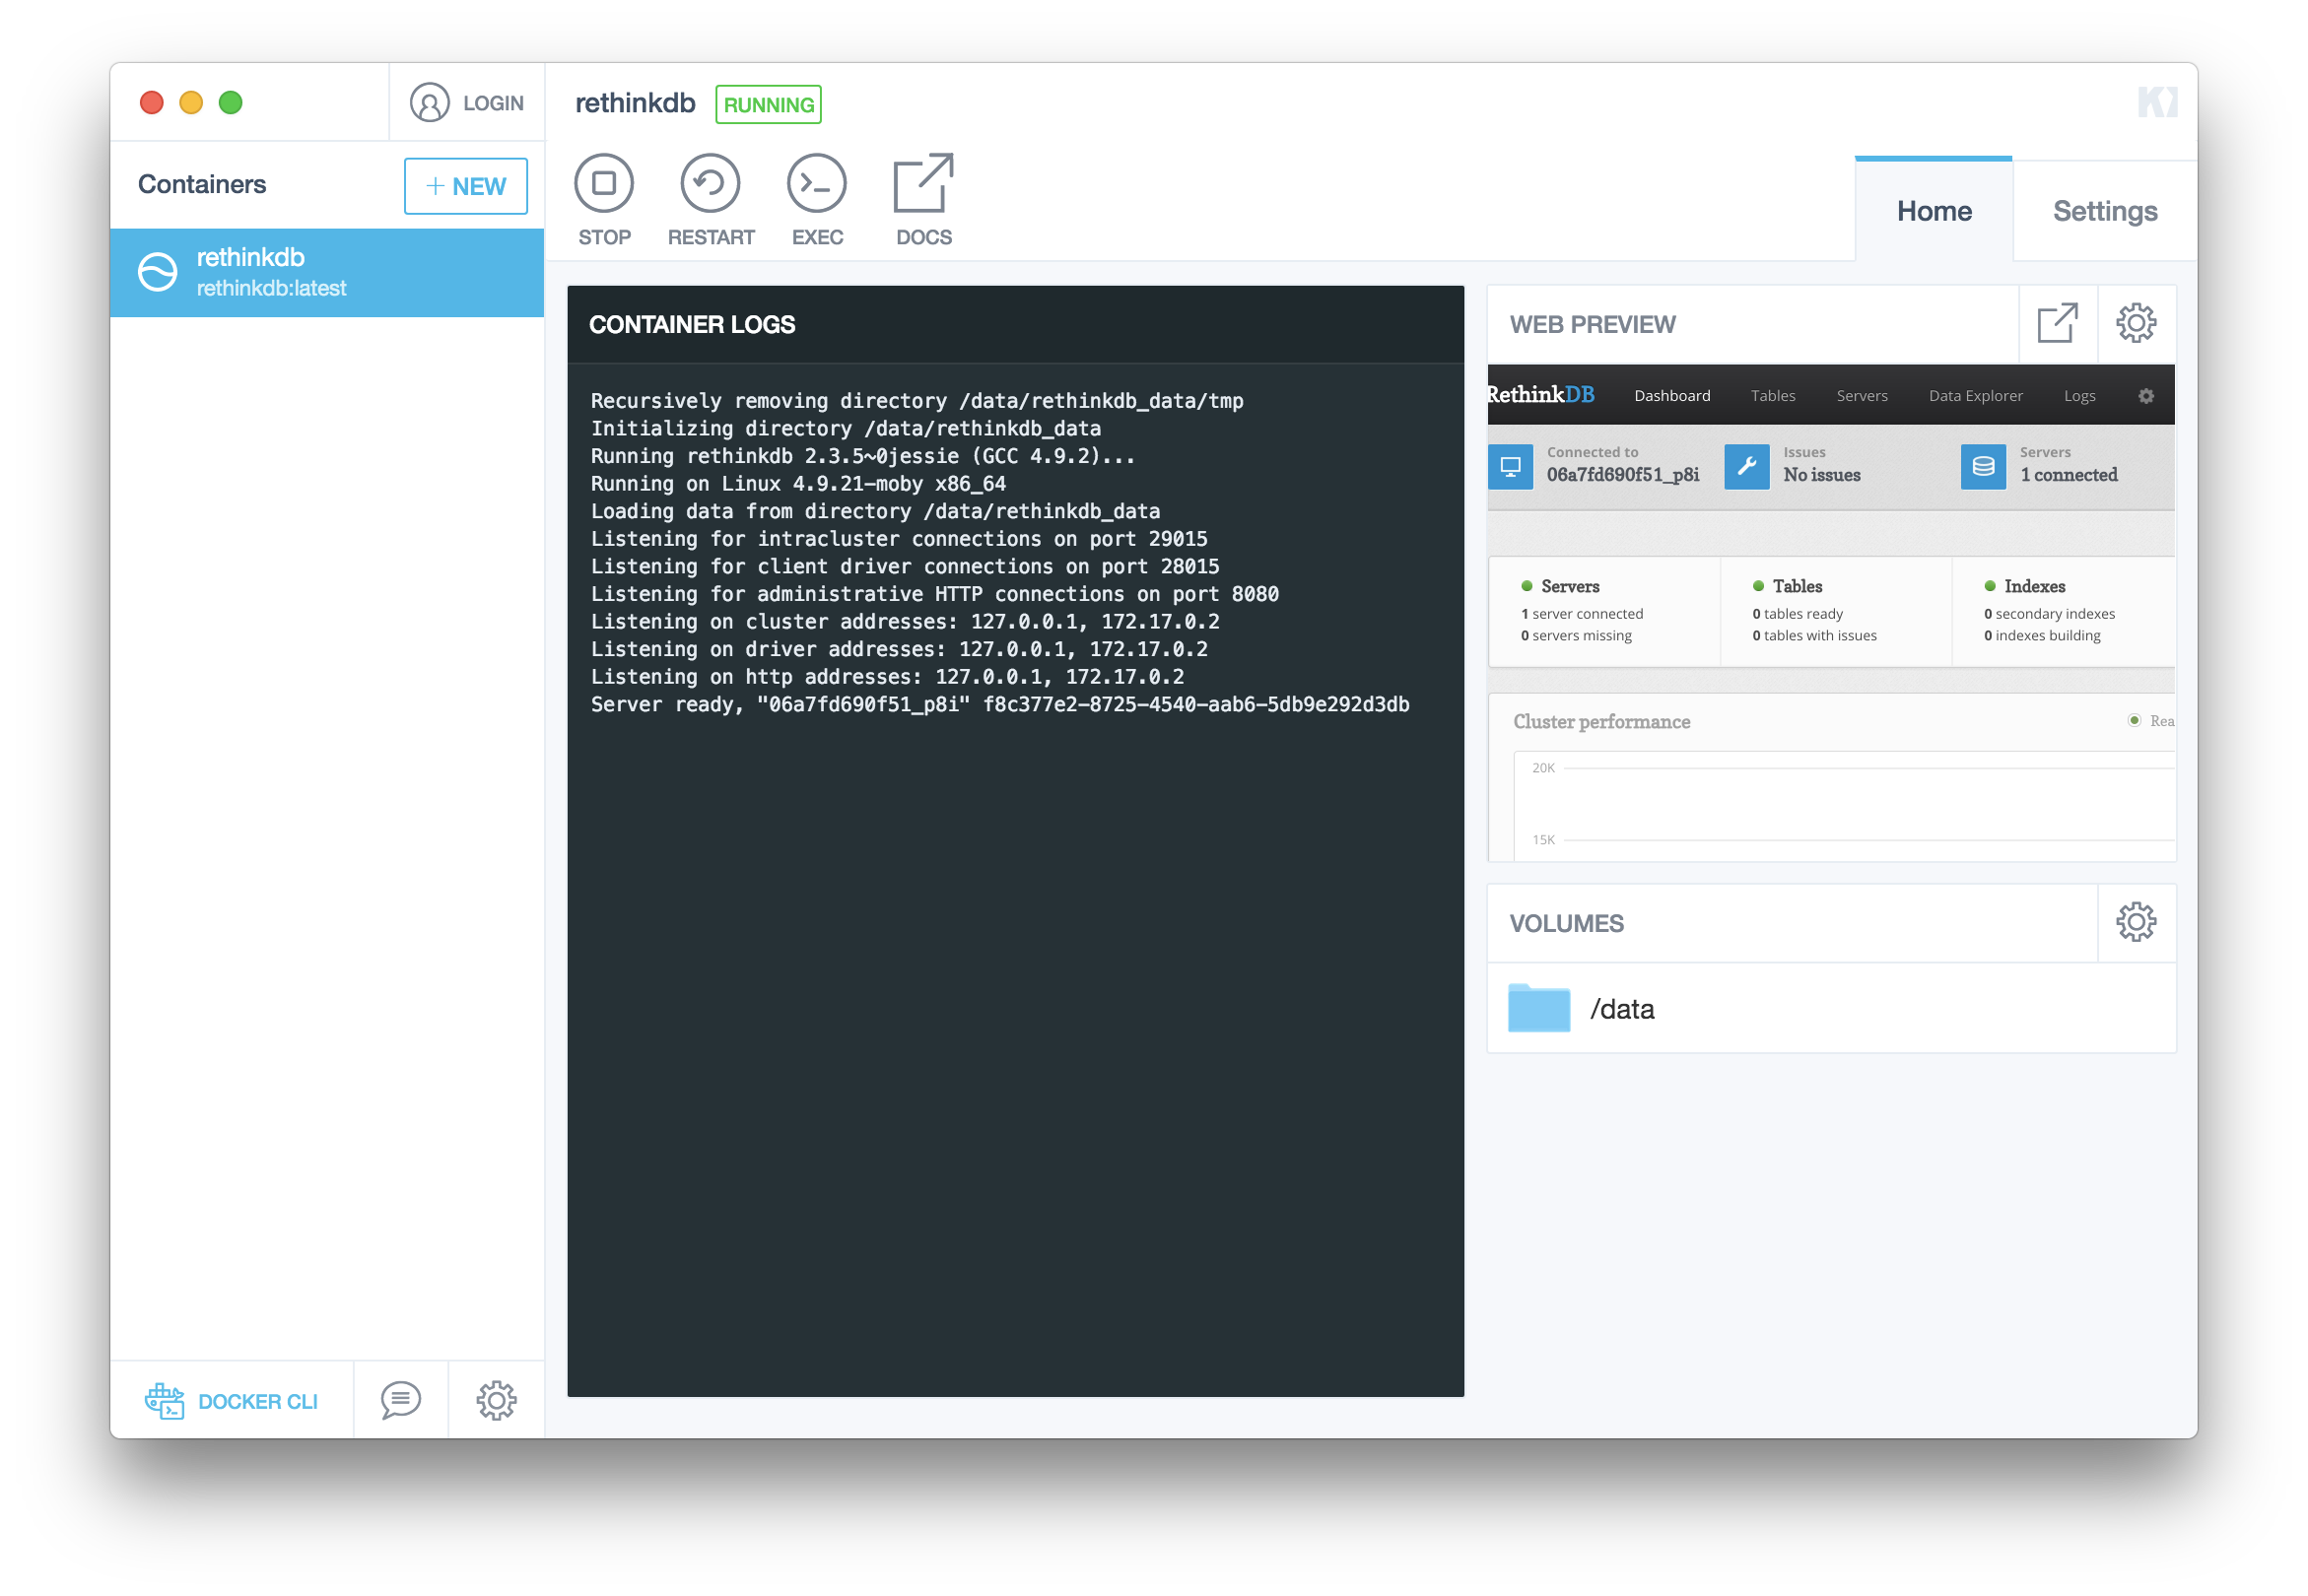Create a NEW container
Viewport: 2308px width, 1596px height.
pyautogui.click(x=465, y=186)
